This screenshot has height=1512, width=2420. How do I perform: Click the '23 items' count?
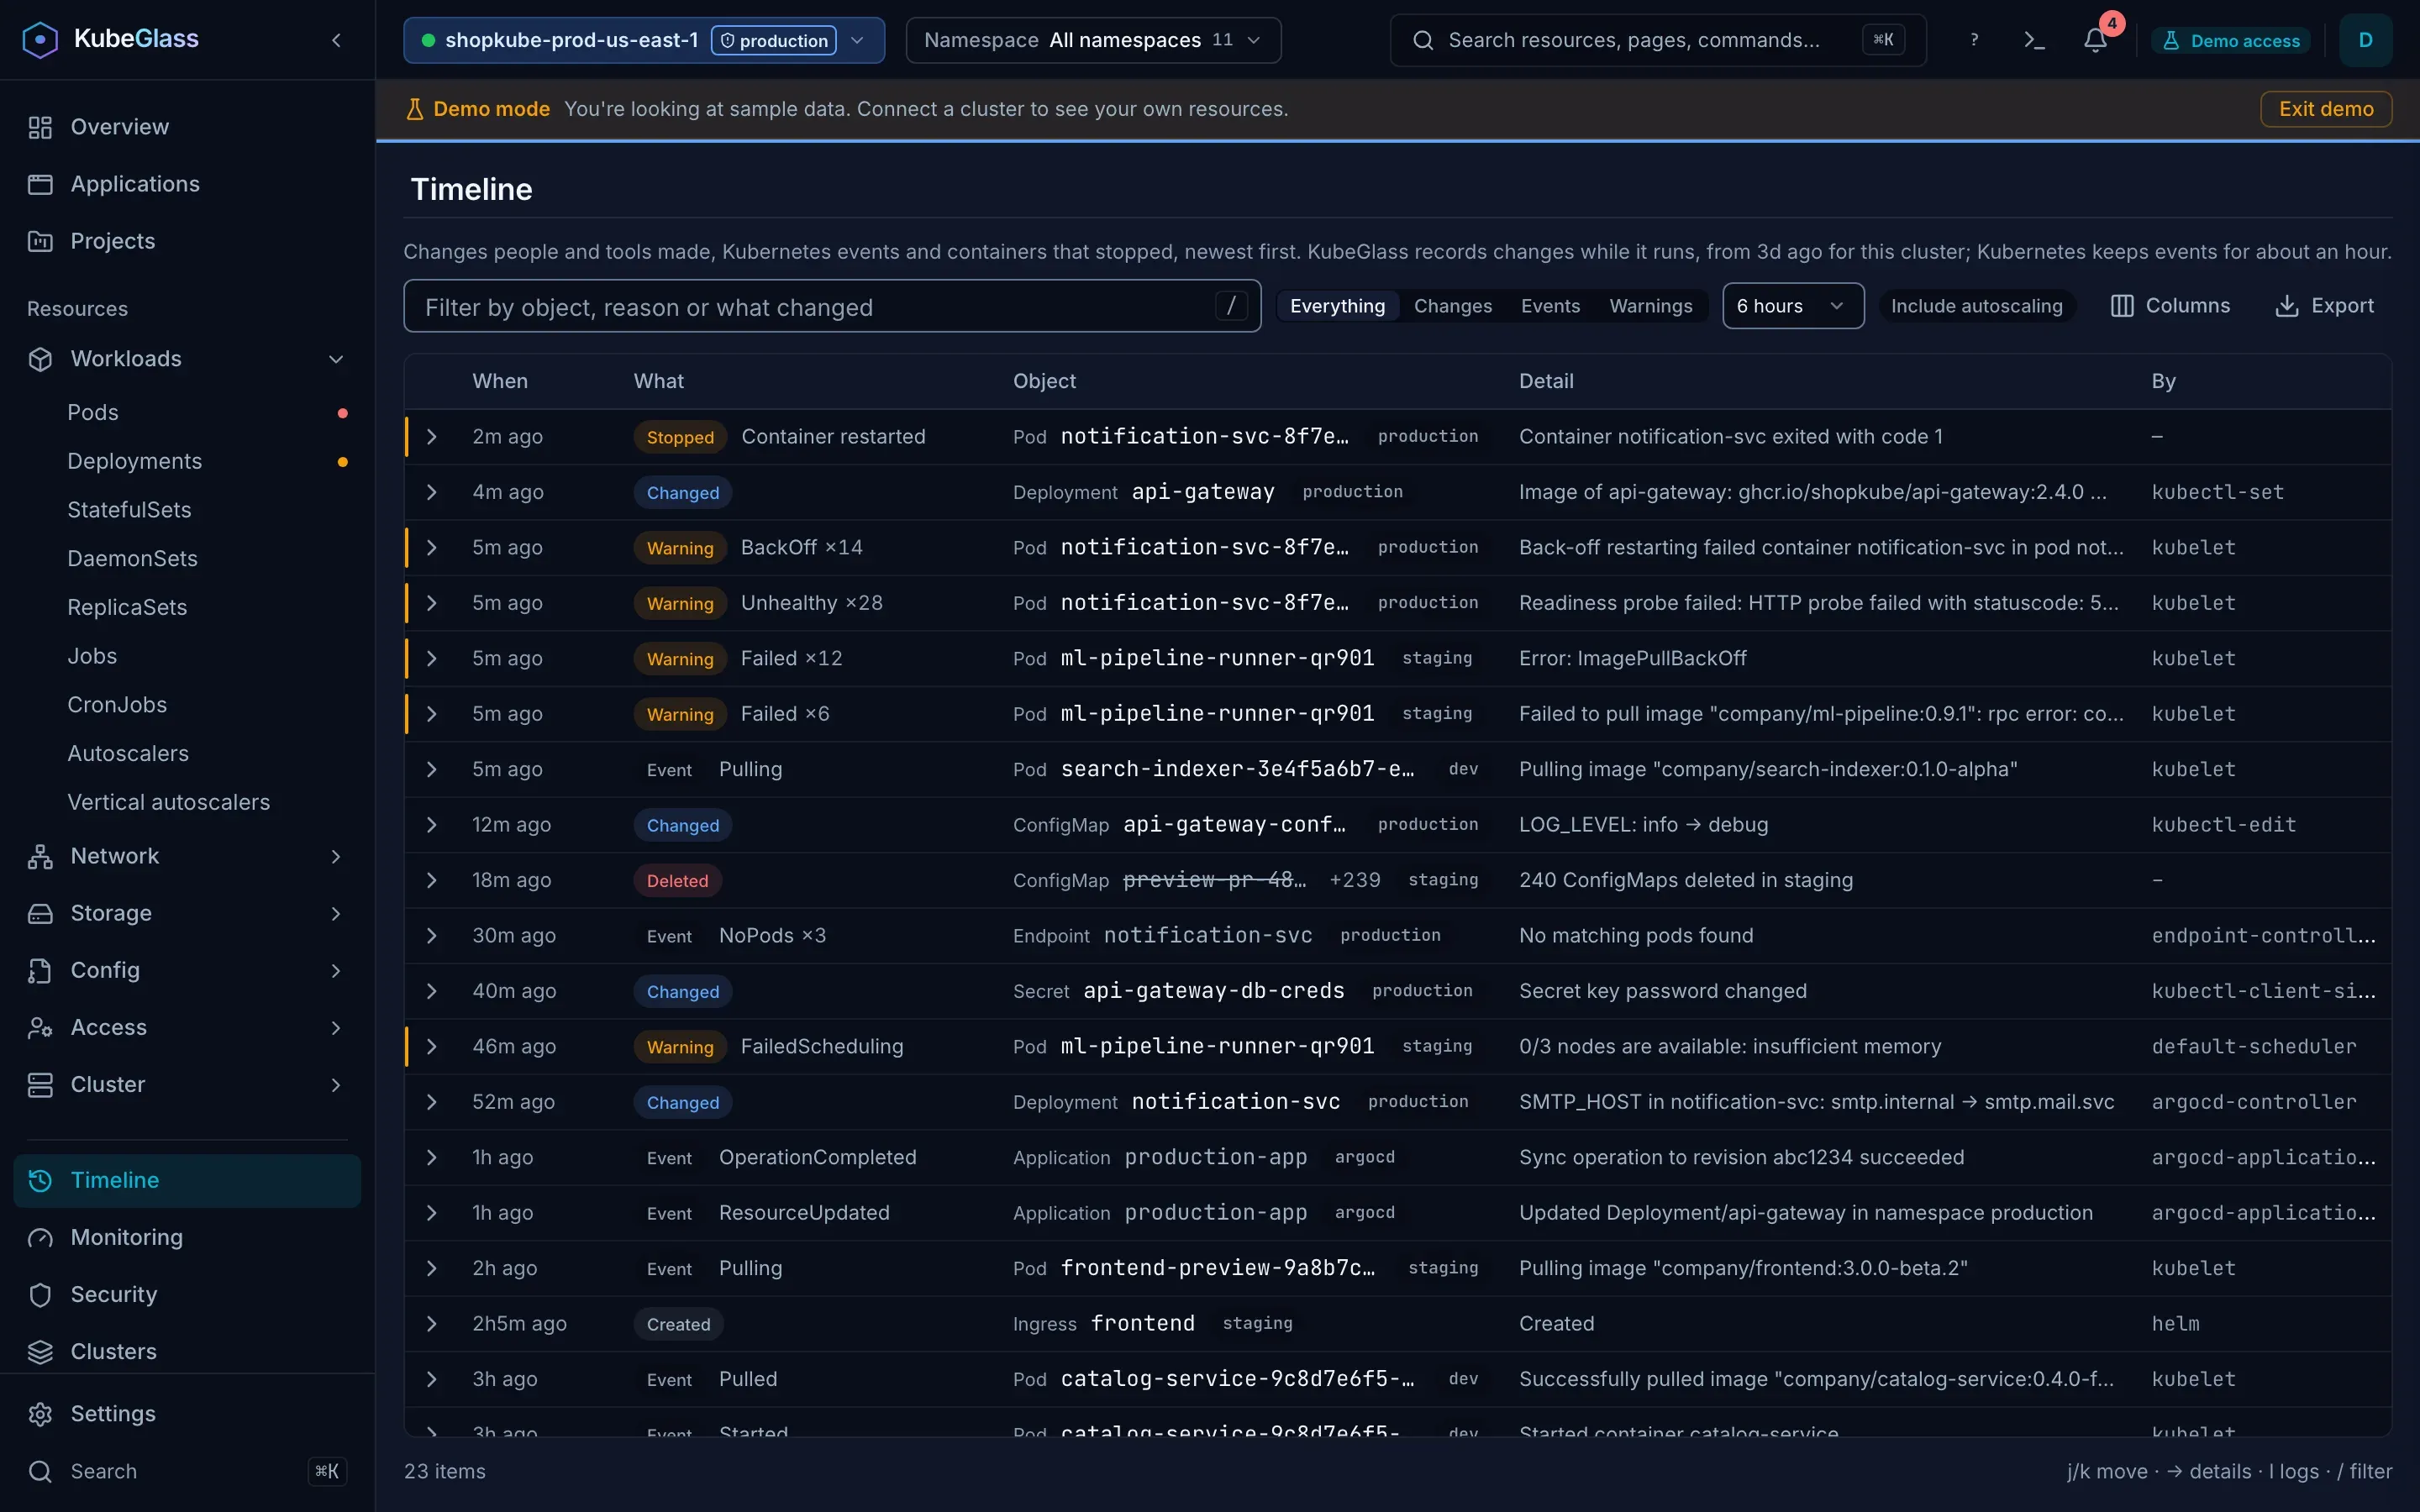point(445,1471)
